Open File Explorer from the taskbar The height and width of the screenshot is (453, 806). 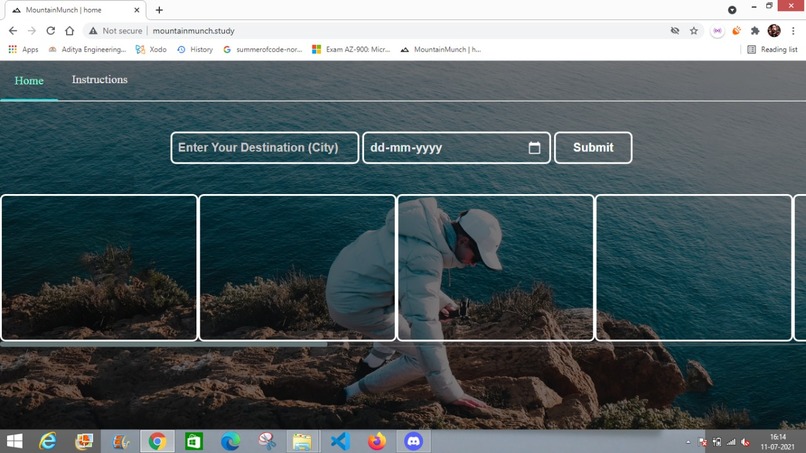[302, 441]
